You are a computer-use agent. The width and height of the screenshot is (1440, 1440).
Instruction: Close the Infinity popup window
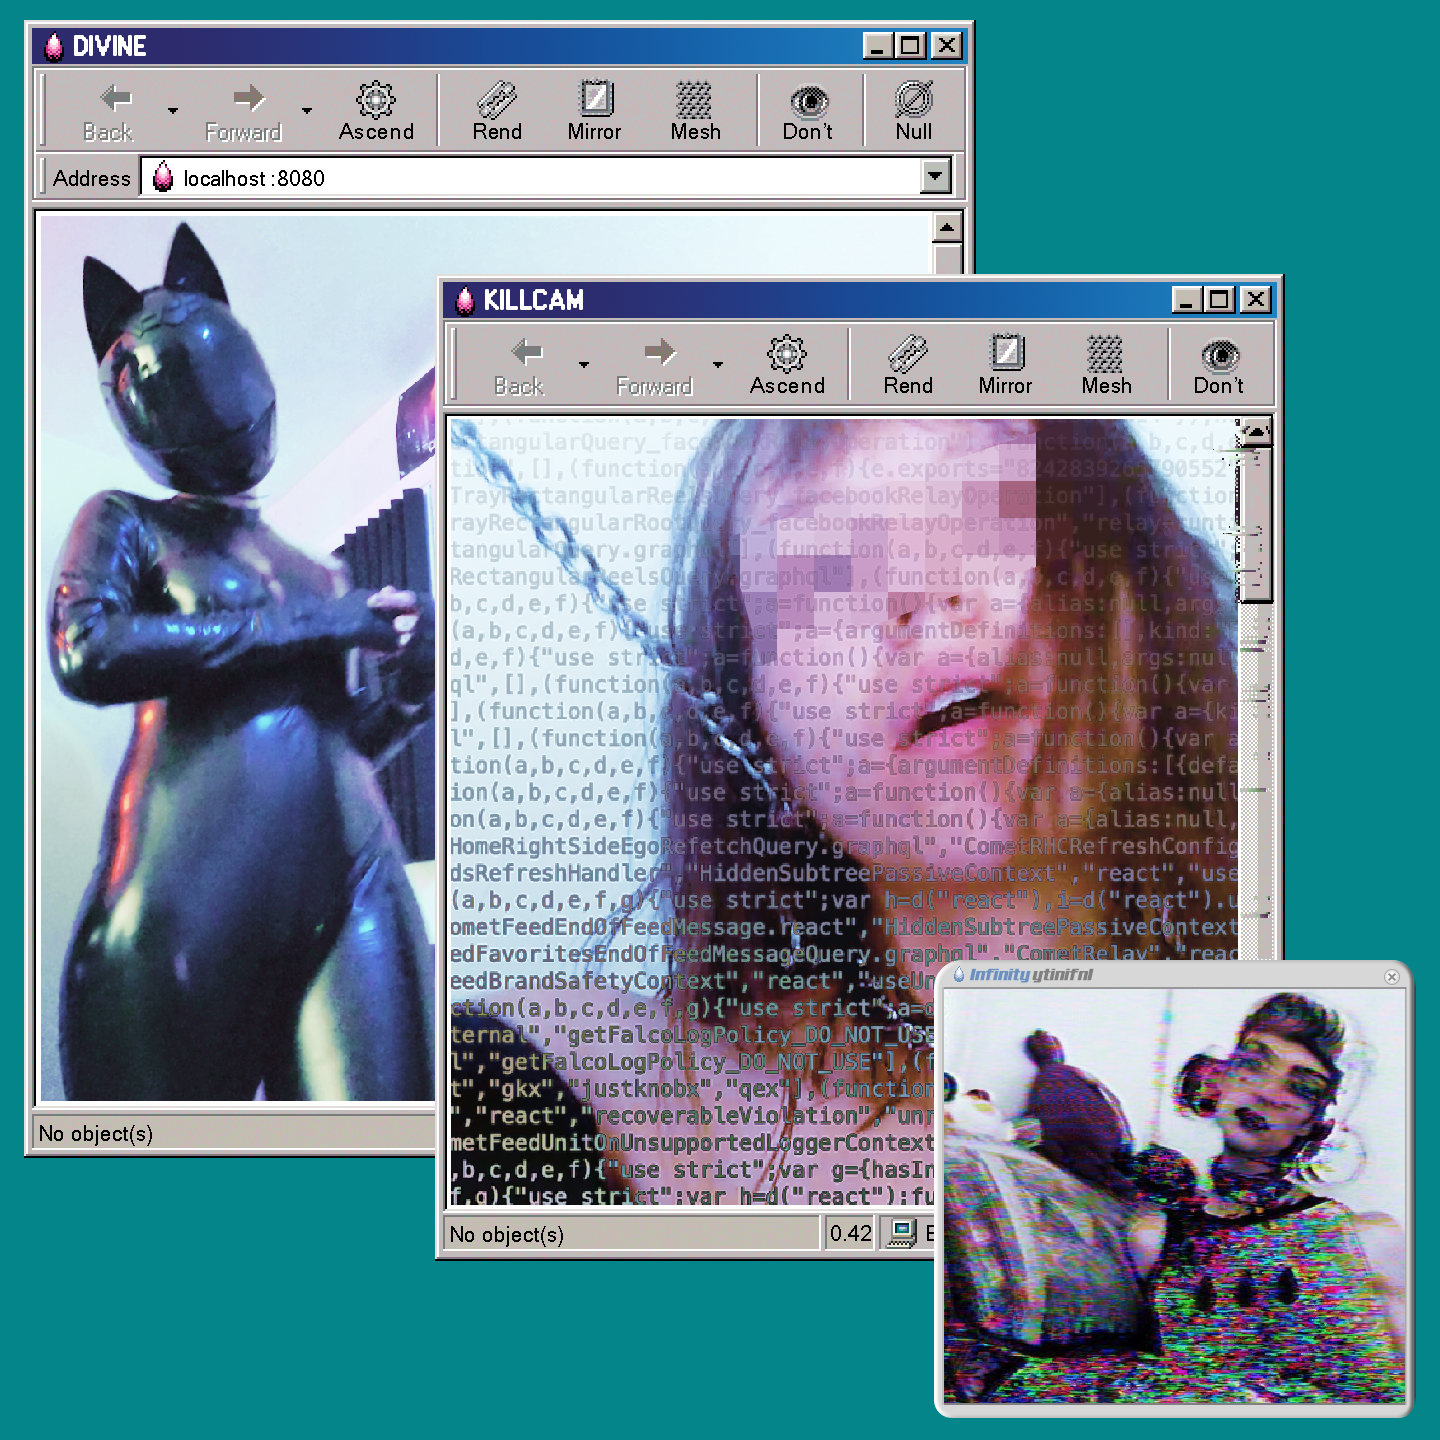pos(1391,977)
